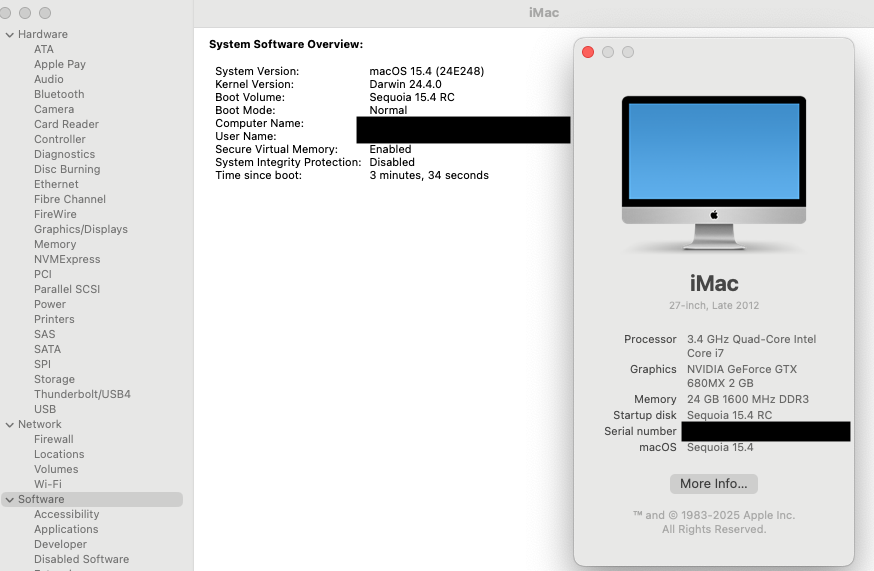Select ATA in the Hardware list

43,49
